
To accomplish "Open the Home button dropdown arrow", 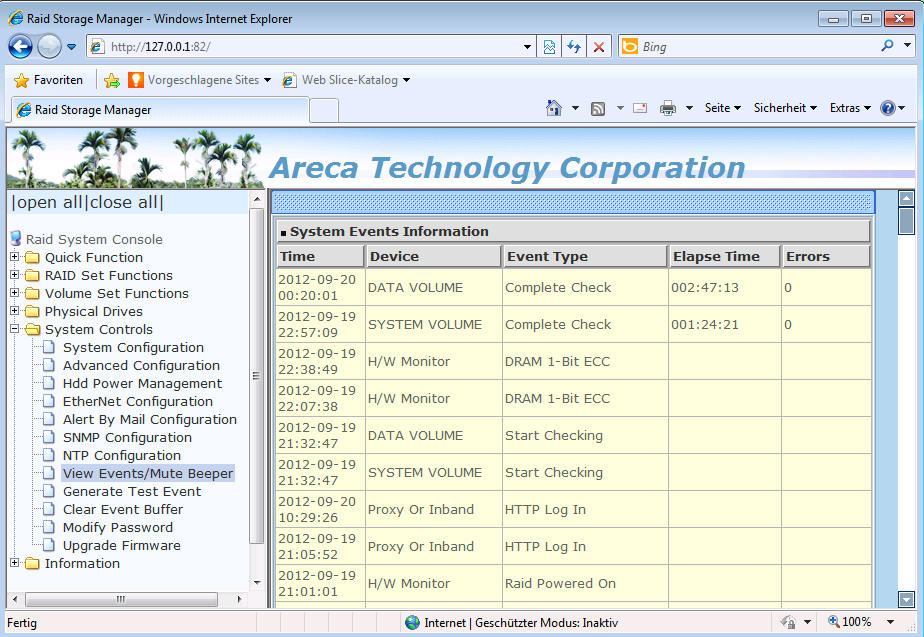I will 575,108.
